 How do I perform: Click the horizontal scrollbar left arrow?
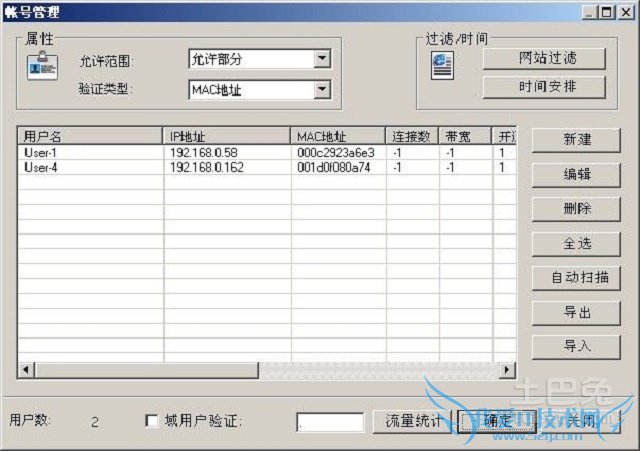pos(26,370)
